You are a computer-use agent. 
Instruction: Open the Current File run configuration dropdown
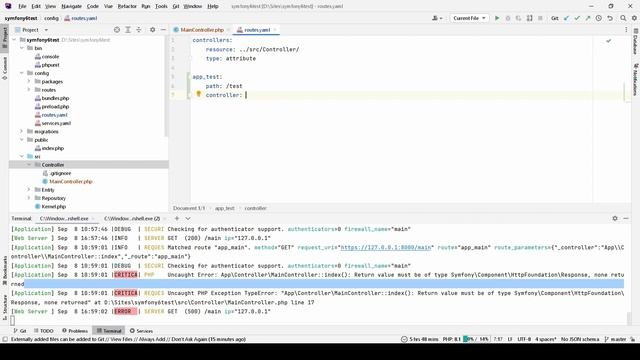469,18
